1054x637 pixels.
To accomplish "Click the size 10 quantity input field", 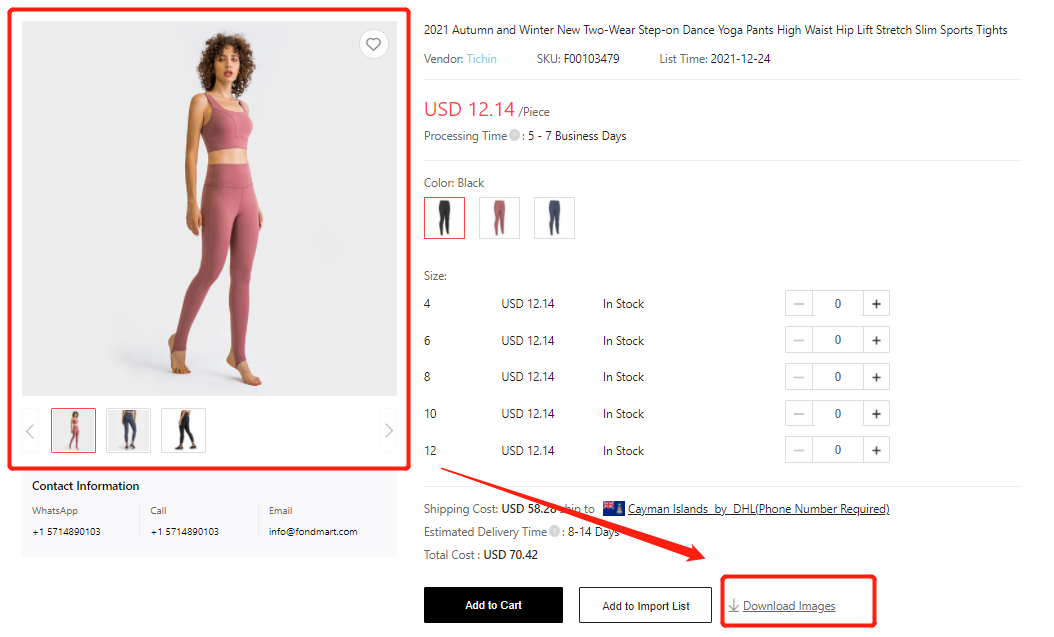I will click(838, 414).
